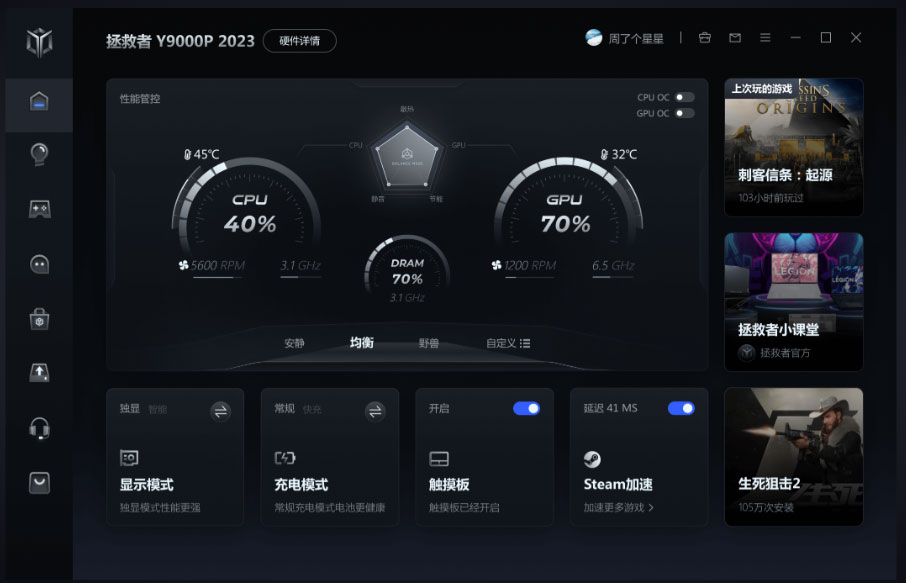
Task: Click the 硬件详情 button
Action: (x=299, y=41)
